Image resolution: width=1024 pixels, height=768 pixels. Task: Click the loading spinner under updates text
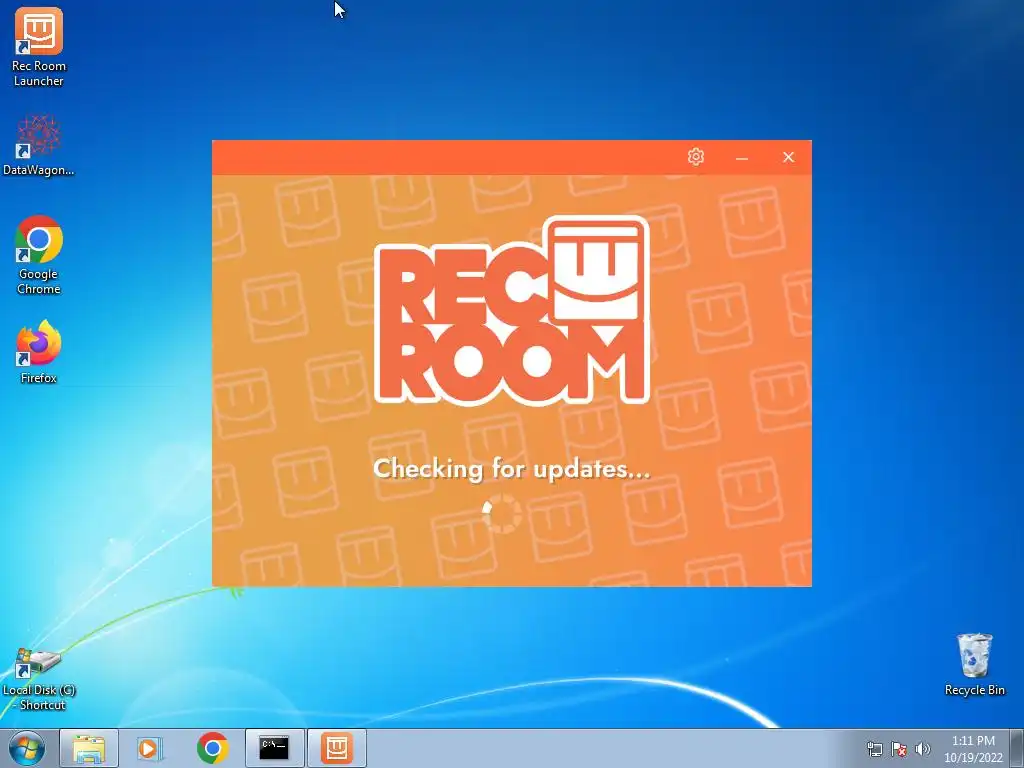(x=502, y=513)
